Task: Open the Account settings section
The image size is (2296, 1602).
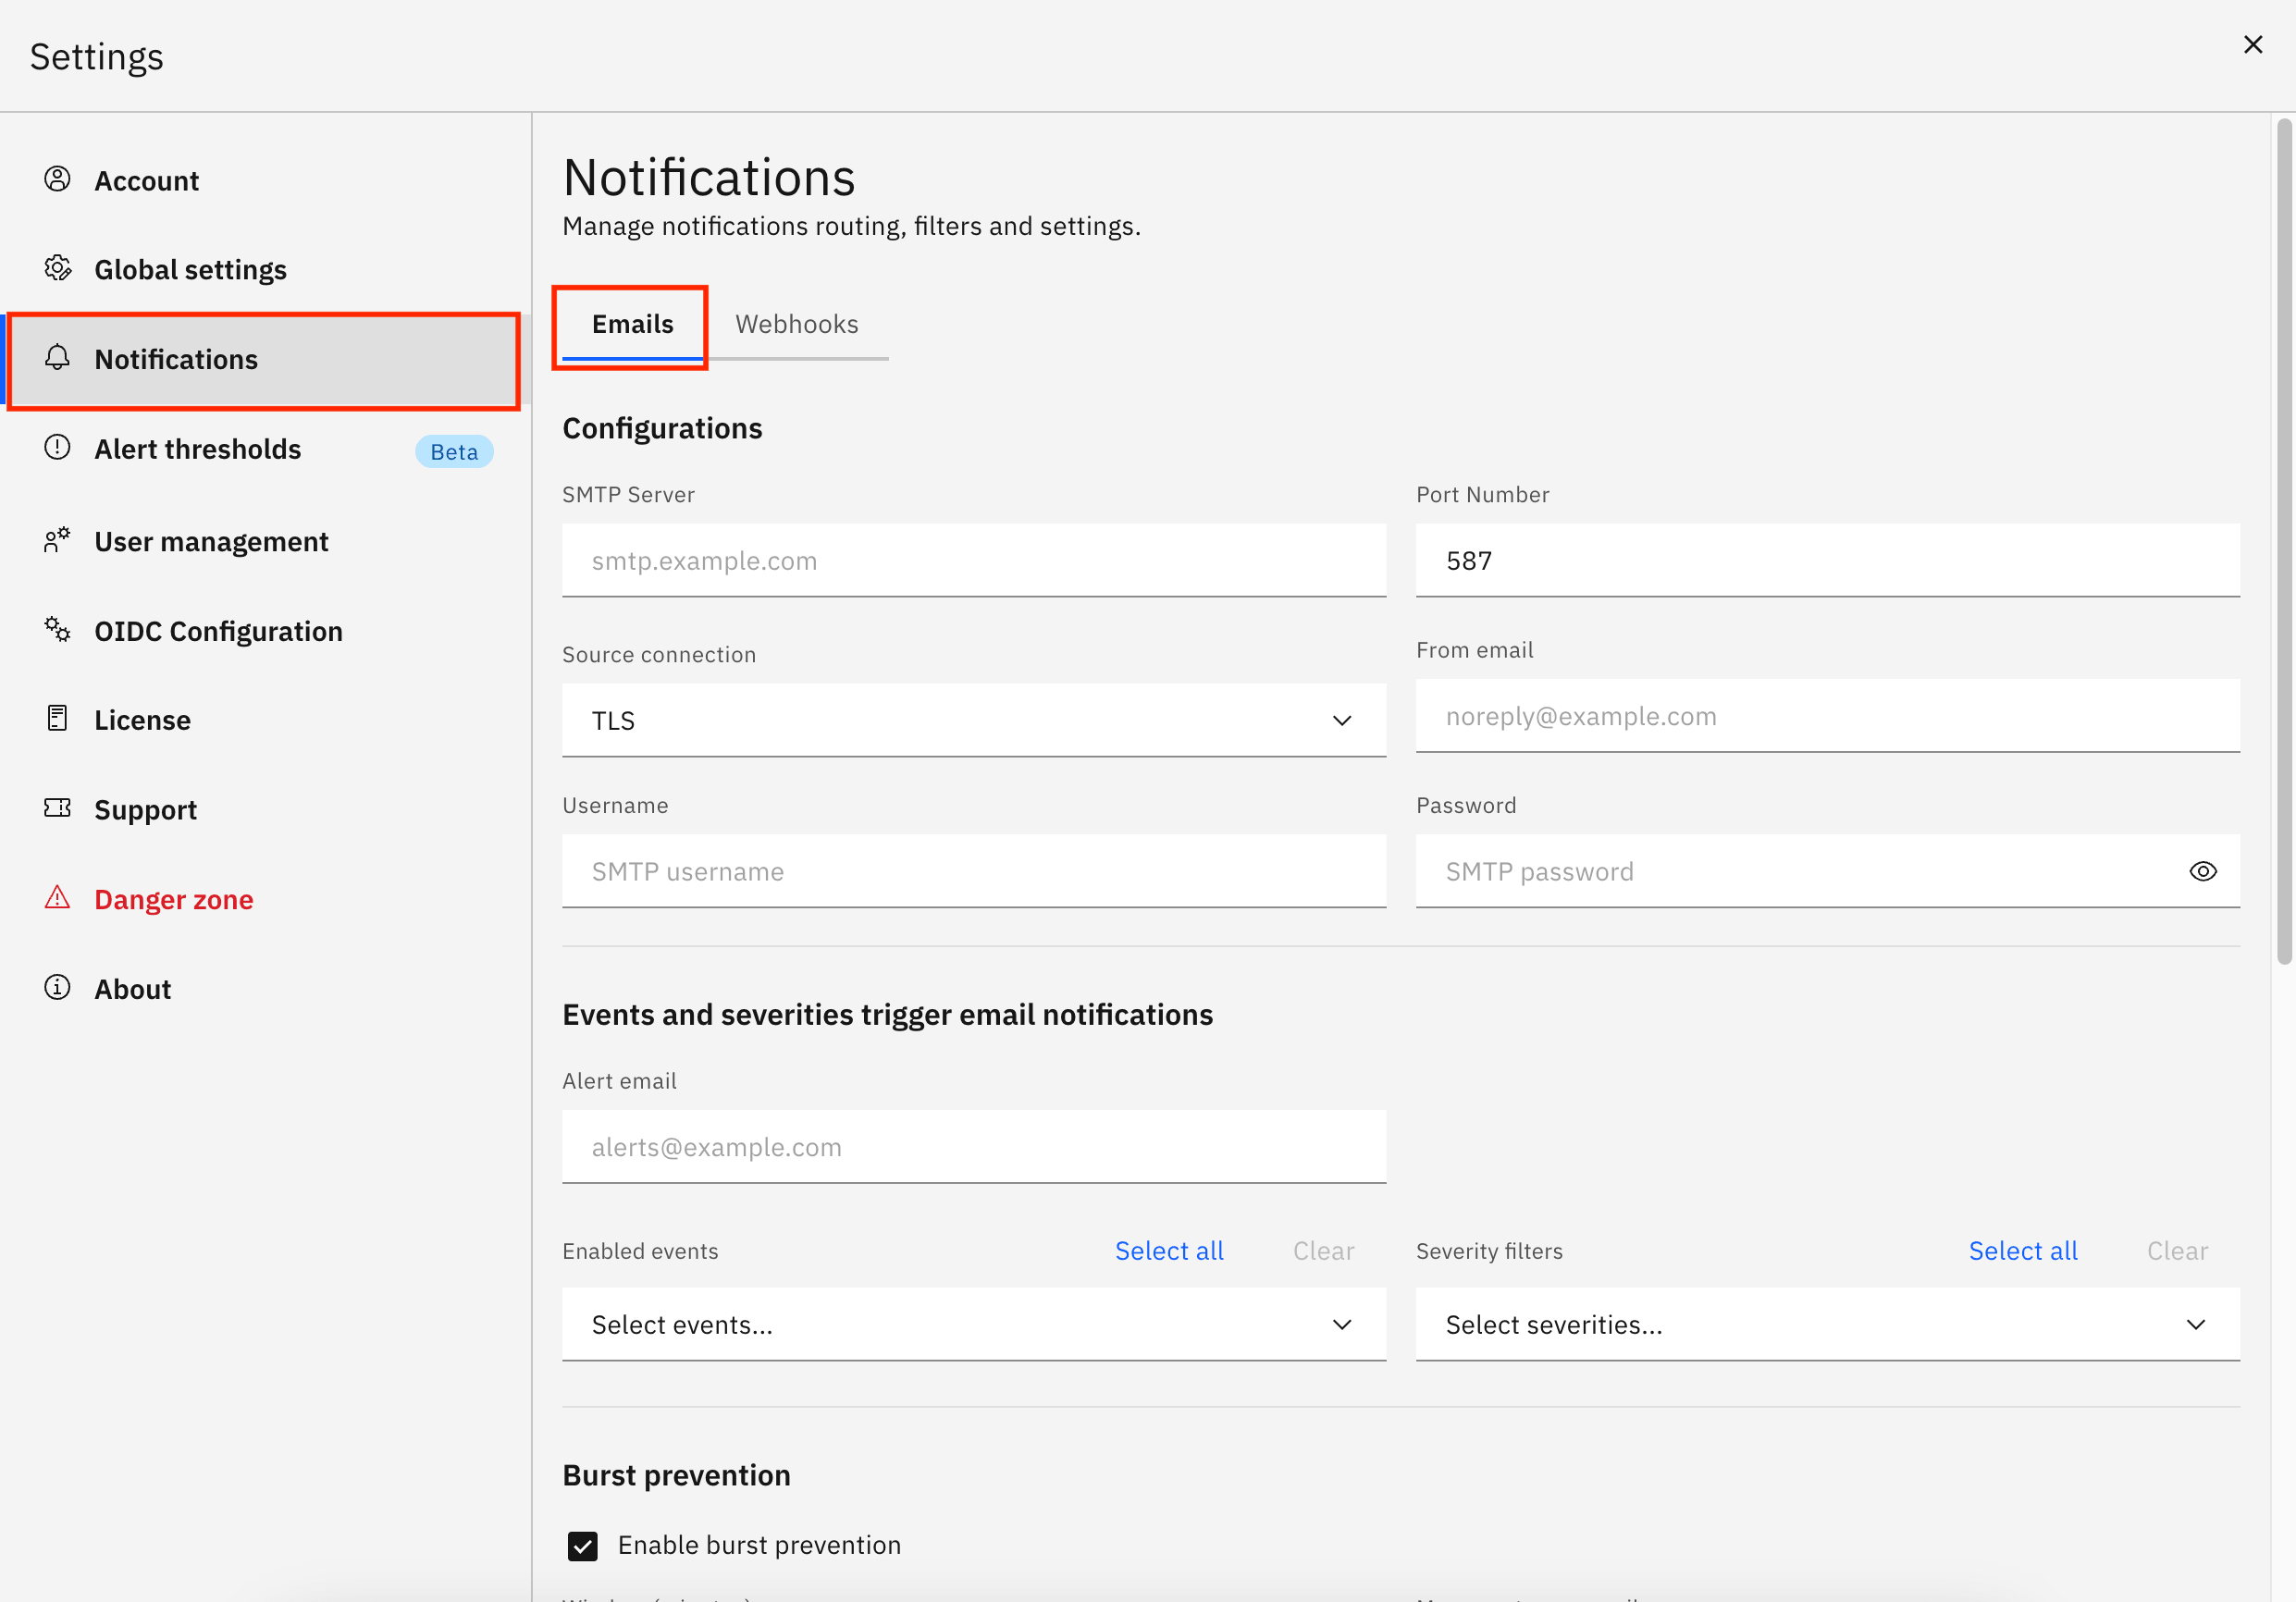Action: [265, 180]
